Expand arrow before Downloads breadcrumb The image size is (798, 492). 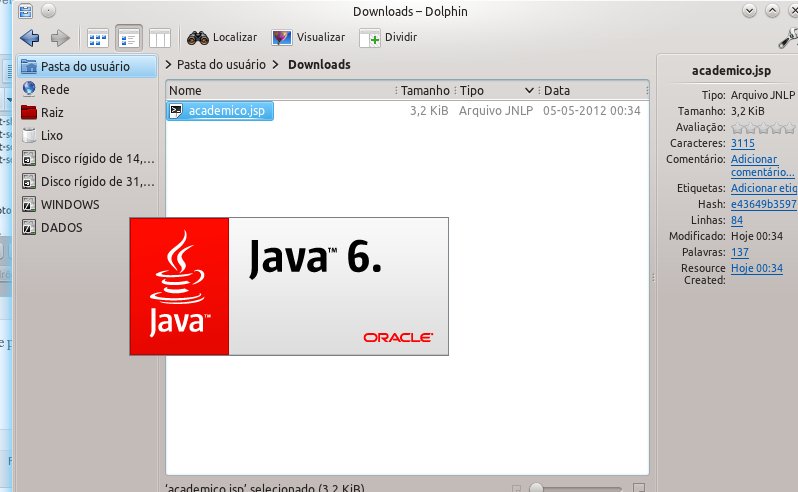[x=275, y=65]
